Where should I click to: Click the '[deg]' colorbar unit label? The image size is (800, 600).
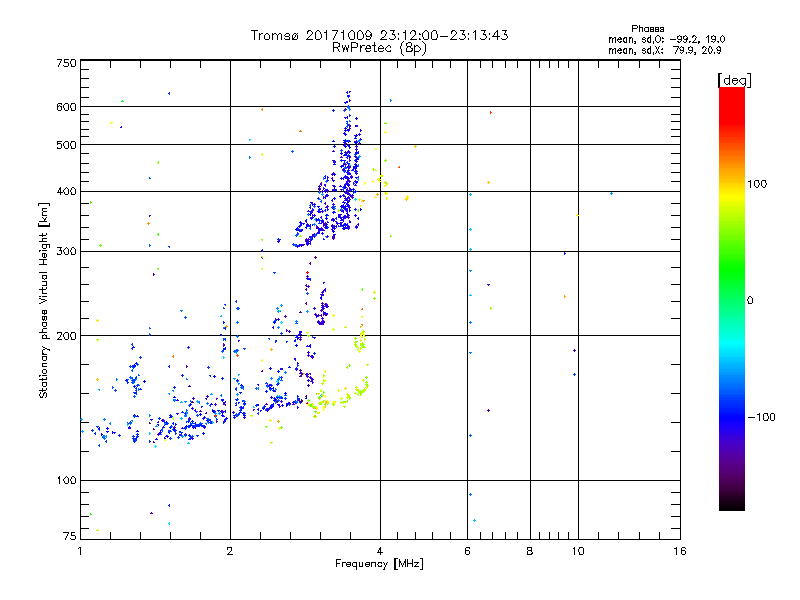coord(734,80)
